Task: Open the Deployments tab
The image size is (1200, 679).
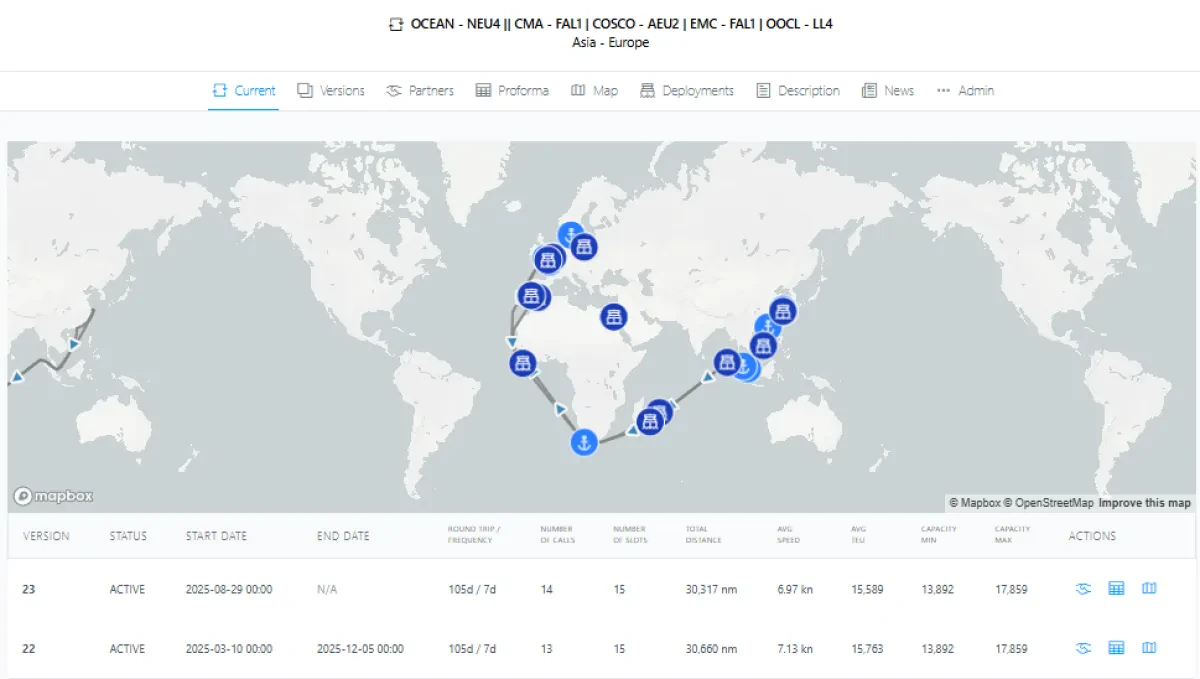Action: [687, 91]
